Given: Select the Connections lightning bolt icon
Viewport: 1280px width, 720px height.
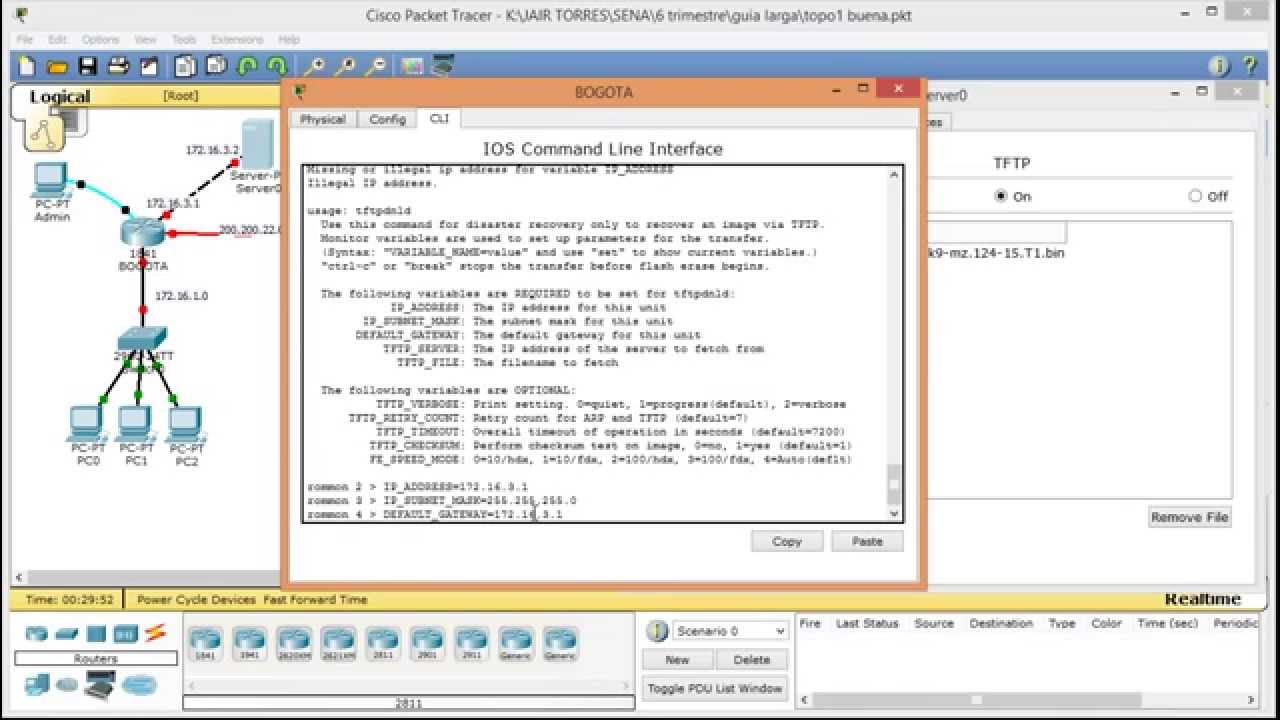Looking at the screenshot, I should tap(155, 633).
